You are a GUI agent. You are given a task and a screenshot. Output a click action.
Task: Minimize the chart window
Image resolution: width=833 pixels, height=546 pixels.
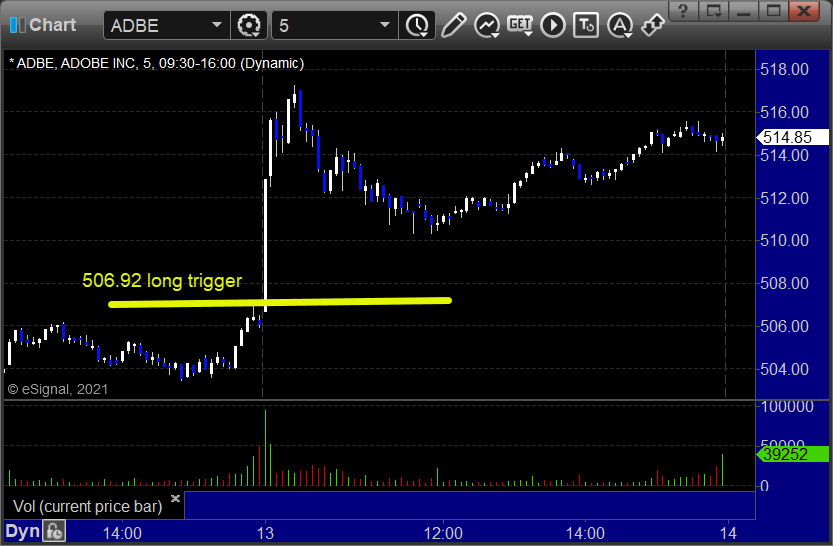click(744, 11)
